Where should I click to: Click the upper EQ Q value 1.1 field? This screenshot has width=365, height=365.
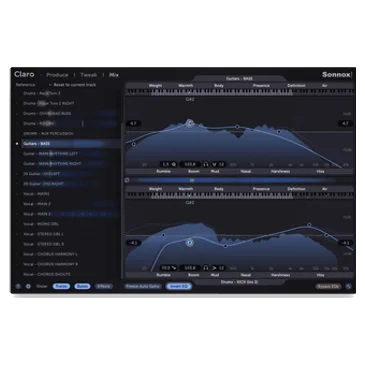tap(169, 164)
